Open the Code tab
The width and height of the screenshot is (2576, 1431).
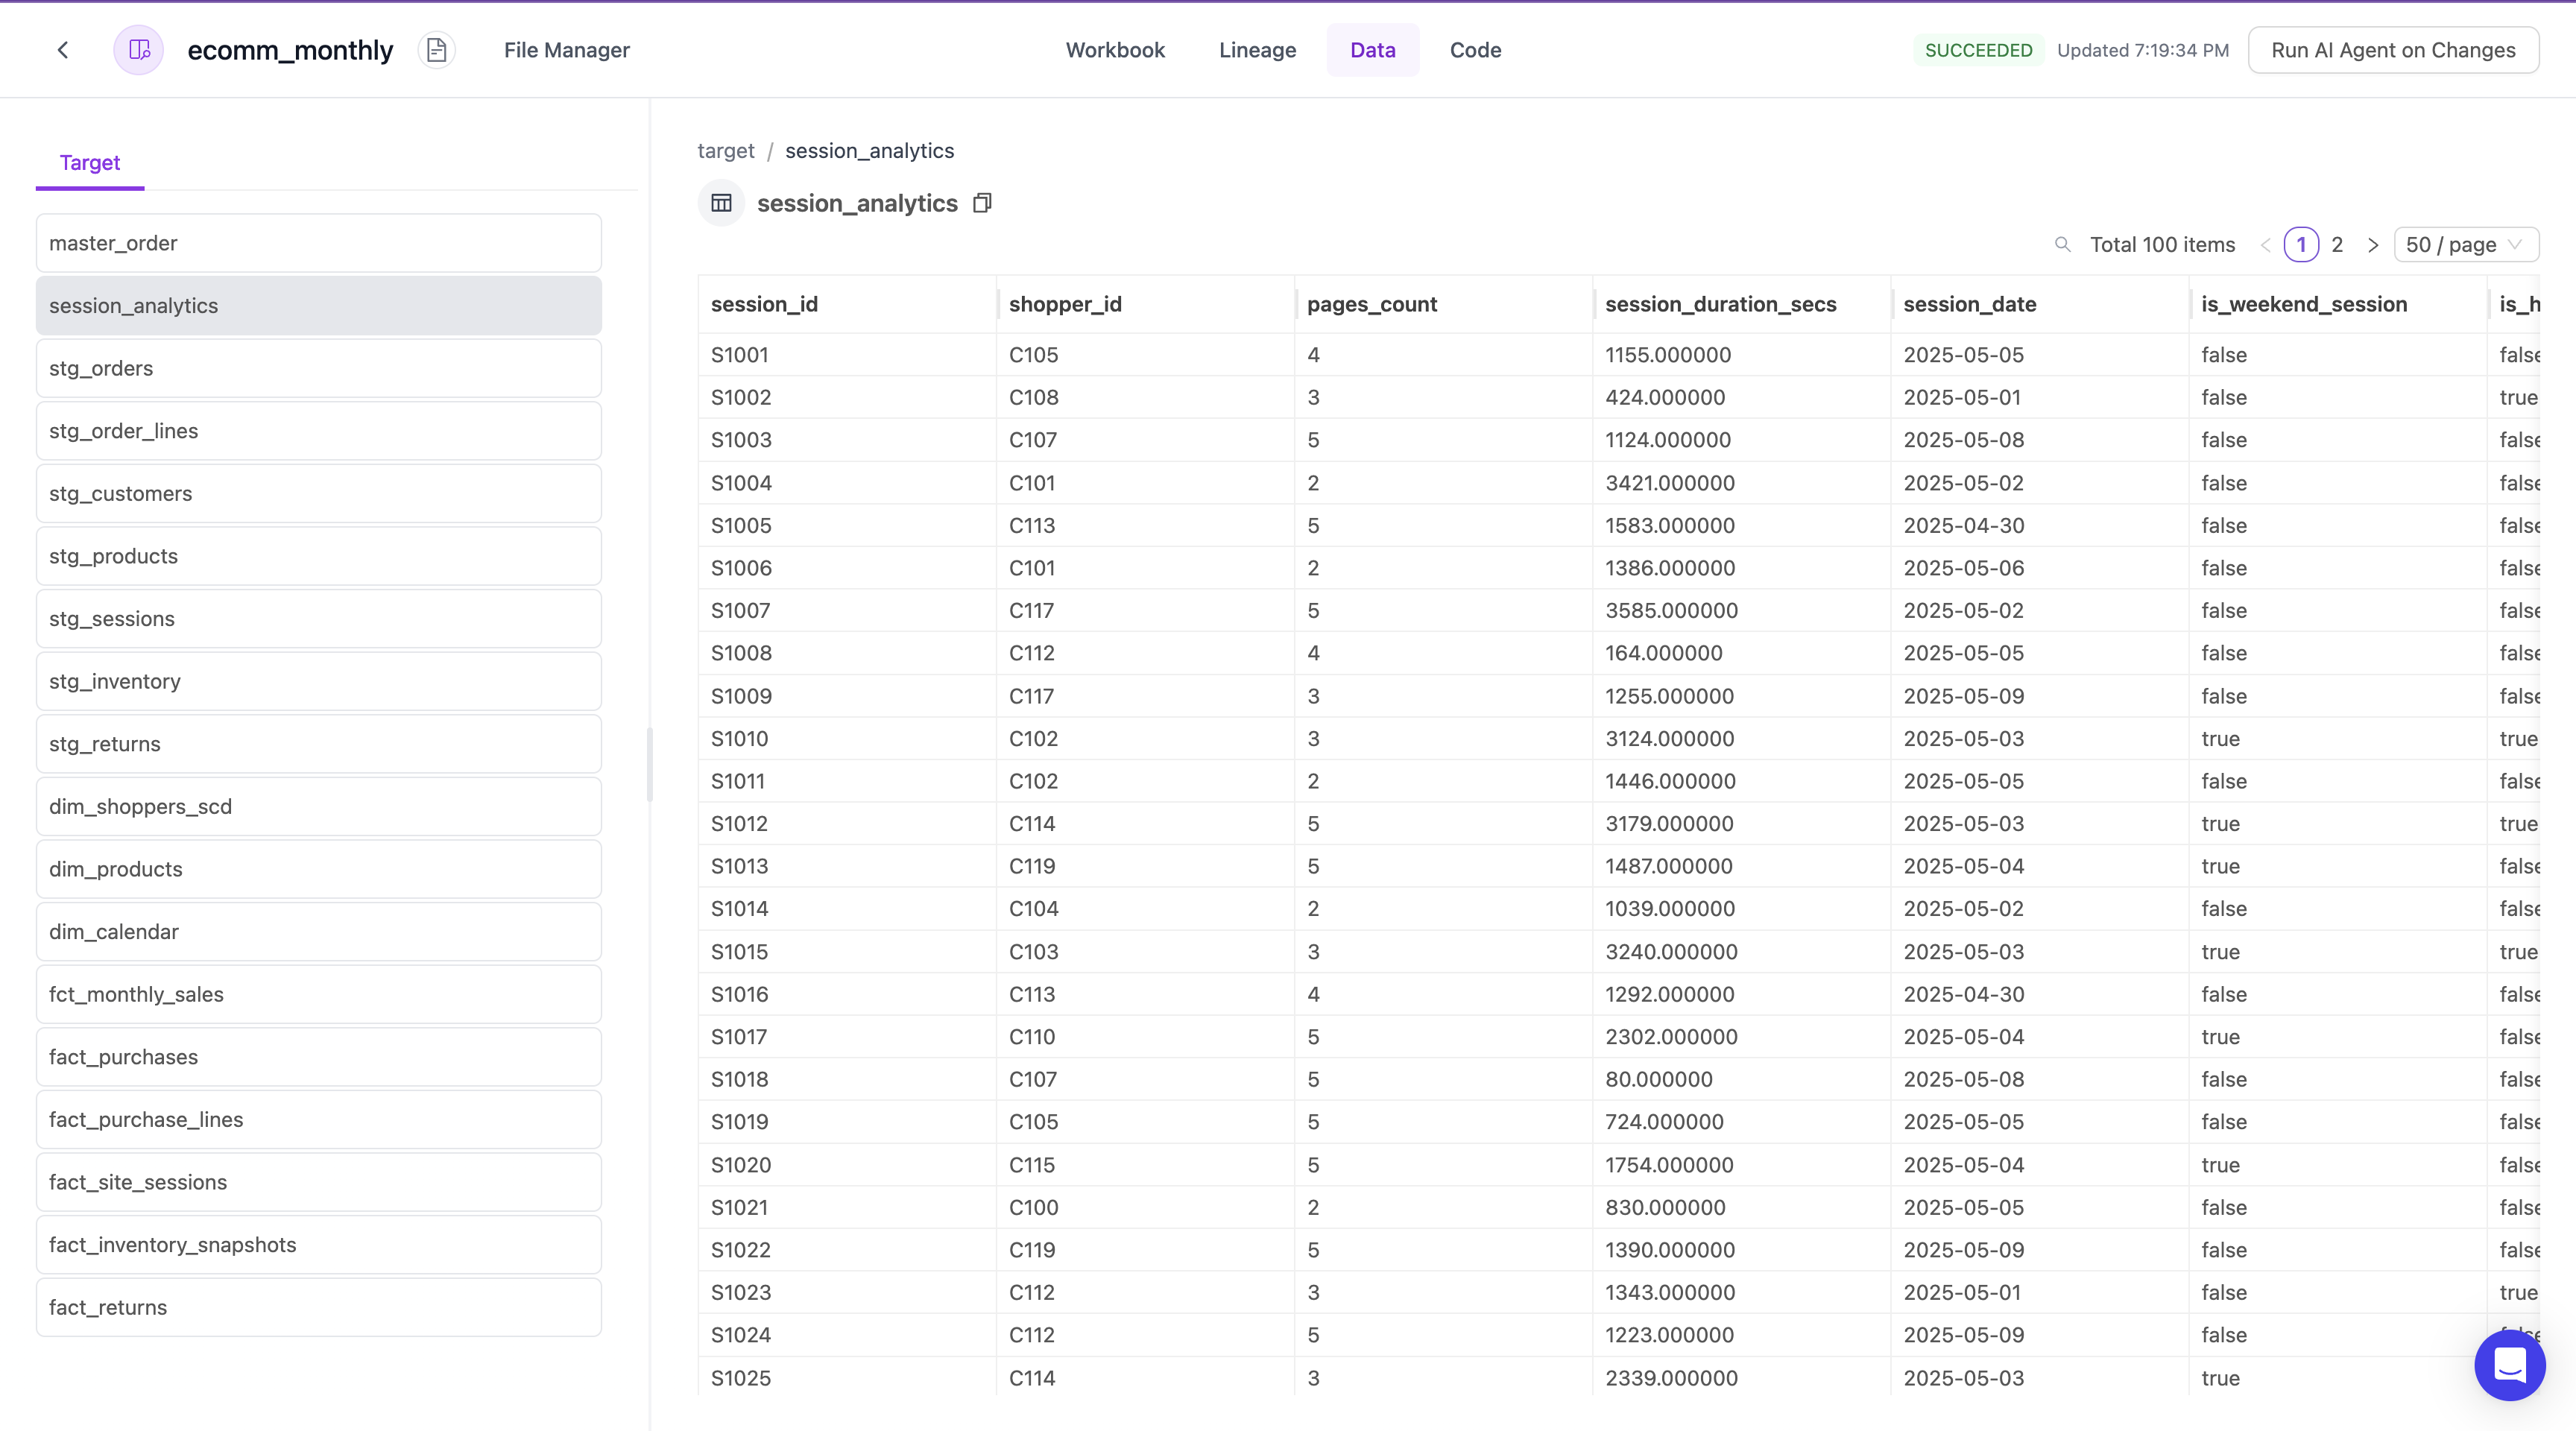[x=1475, y=50]
